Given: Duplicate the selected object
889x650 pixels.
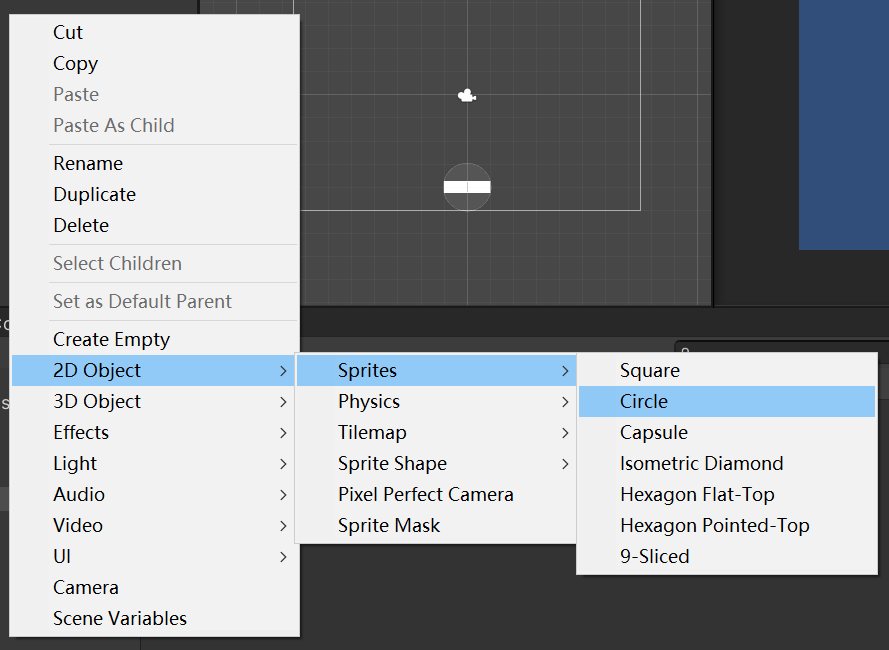Looking at the screenshot, I should point(94,195).
